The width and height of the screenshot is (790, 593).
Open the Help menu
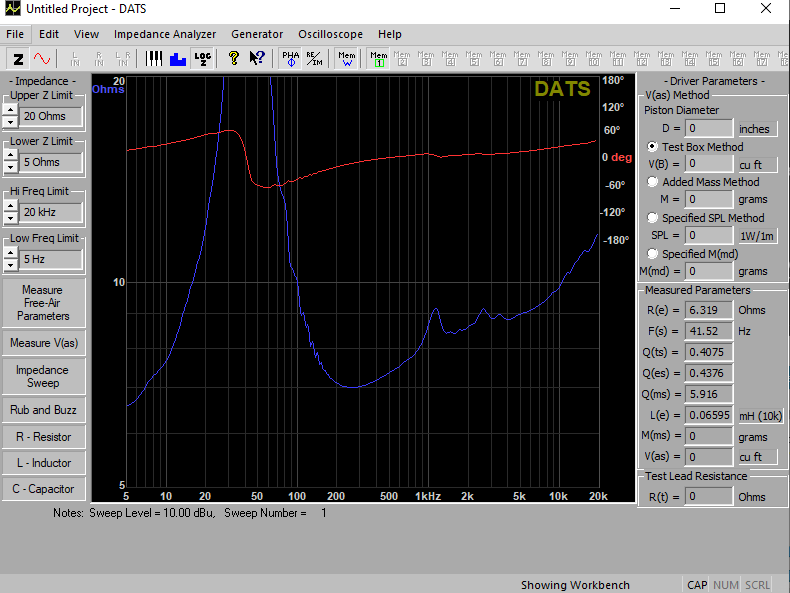click(389, 34)
